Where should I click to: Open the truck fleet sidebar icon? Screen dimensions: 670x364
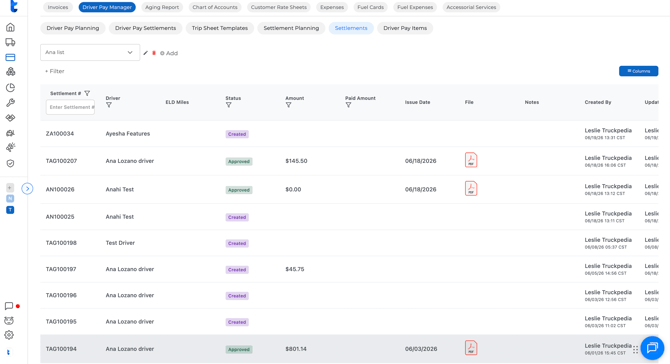pyautogui.click(x=10, y=42)
